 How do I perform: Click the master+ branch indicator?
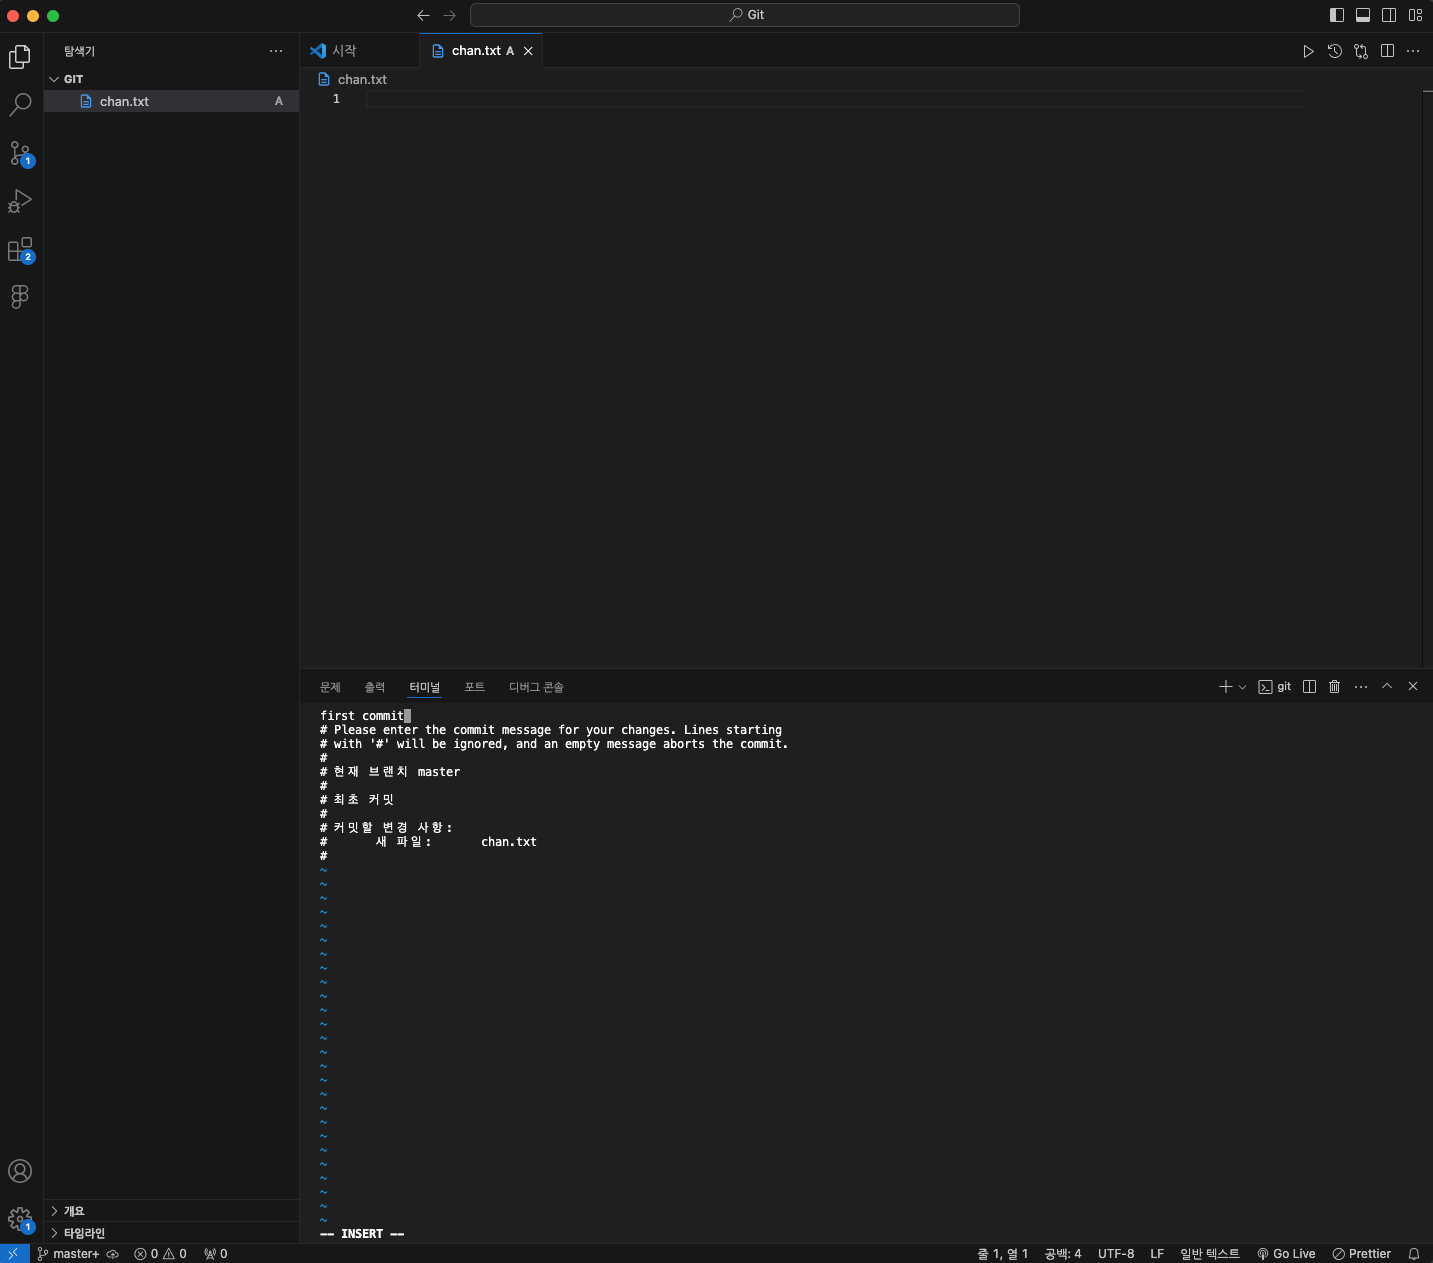[x=72, y=1253]
